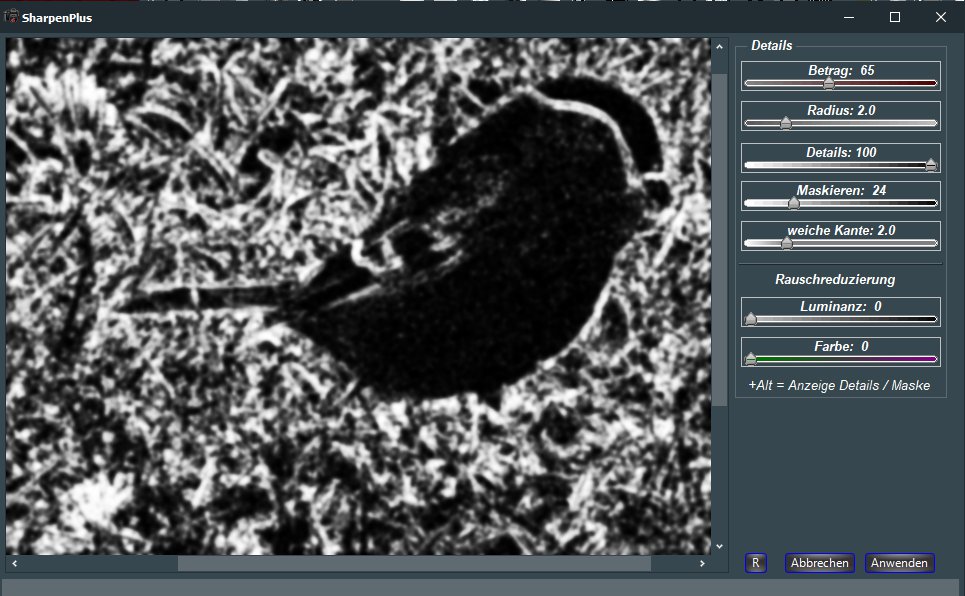Click the weiche Kante slider handle
Image resolution: width=965 pixels, height=596 pixels.
pos(786,243)
